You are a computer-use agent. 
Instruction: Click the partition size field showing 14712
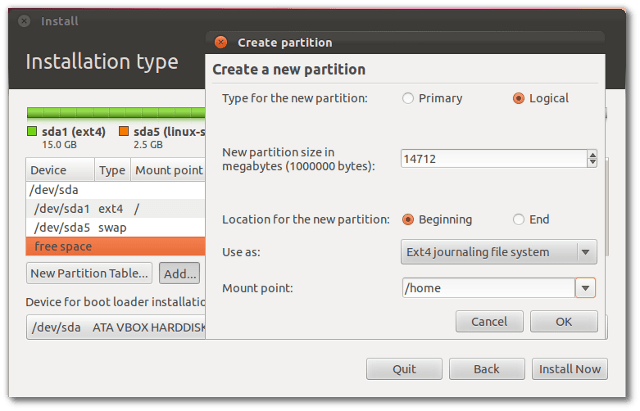point(494,159)
